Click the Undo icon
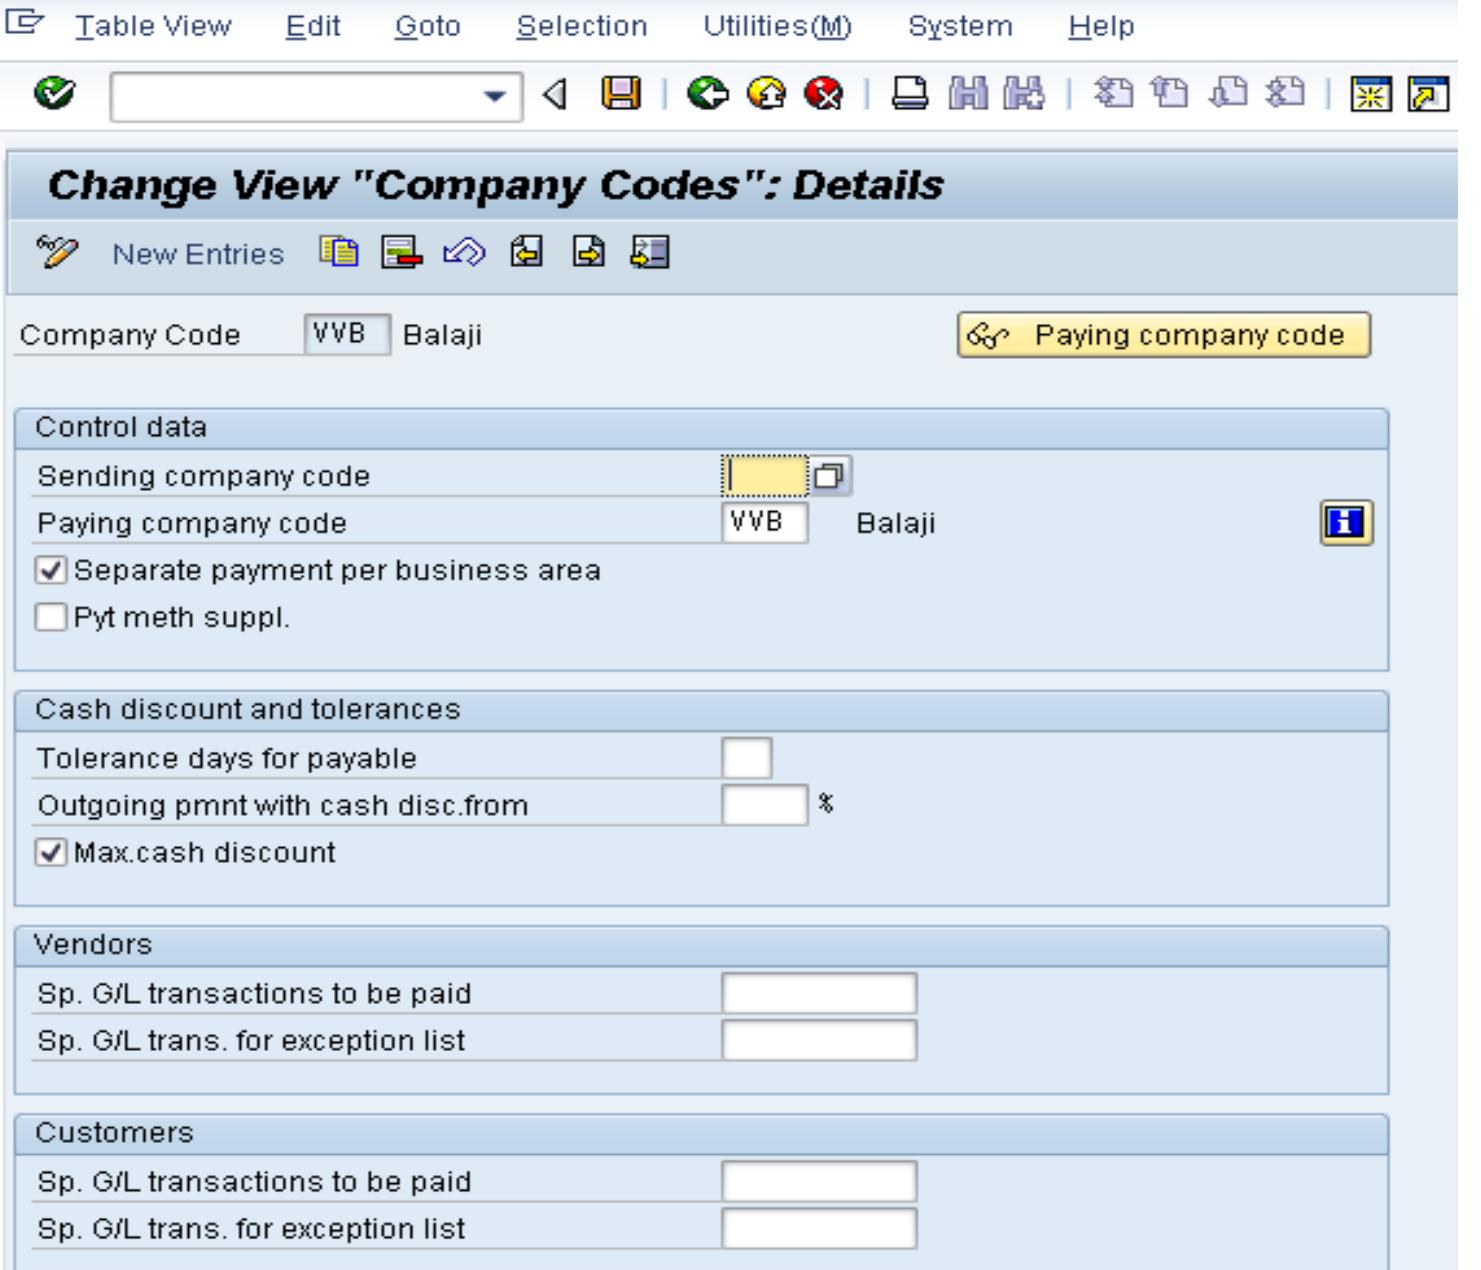Screen dimensions: 1481x1270 (464, 253)
